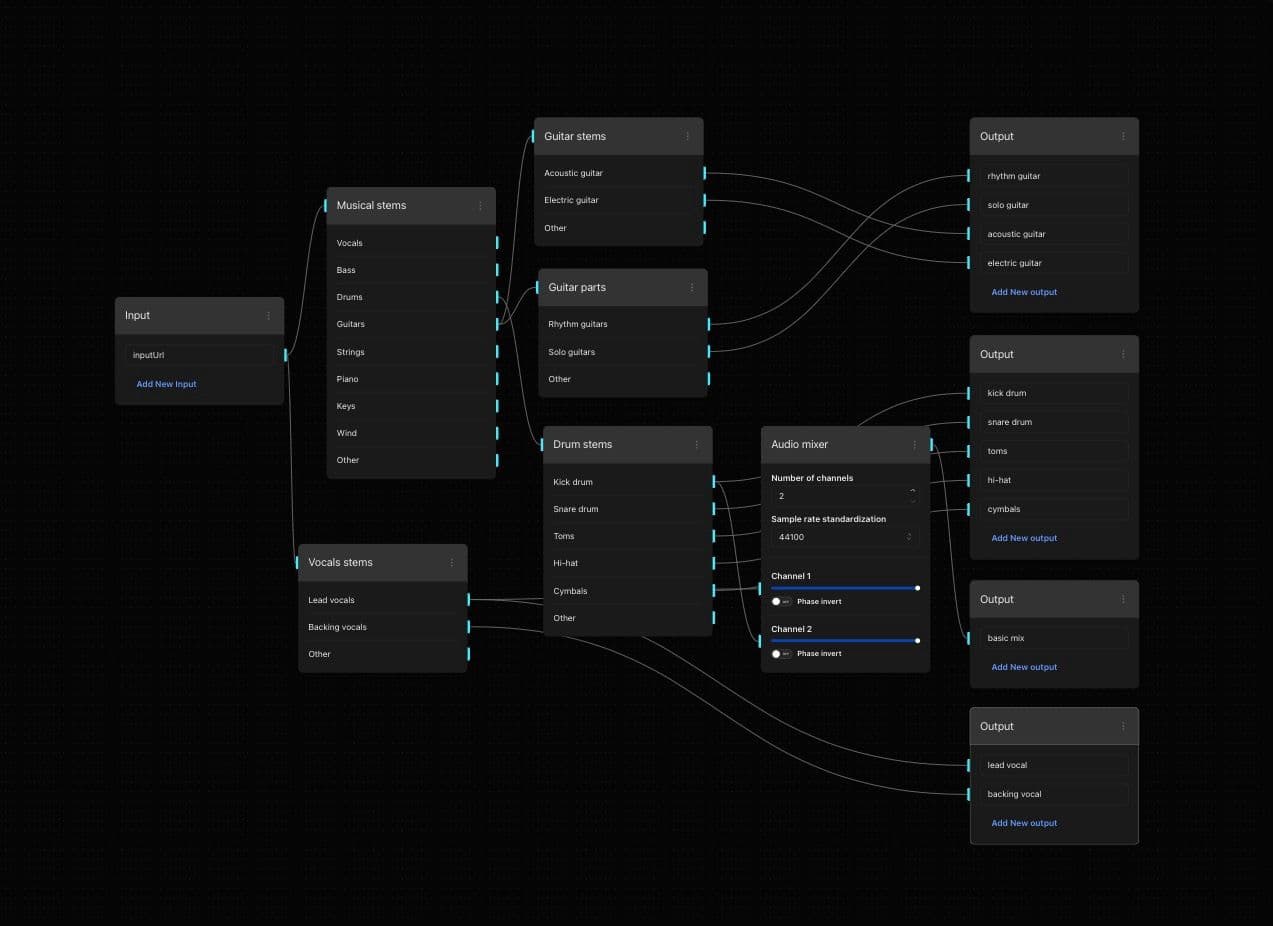Select the Strings row in Musical stems
The width and height of the screenshot is (1273, 926).
410,352
